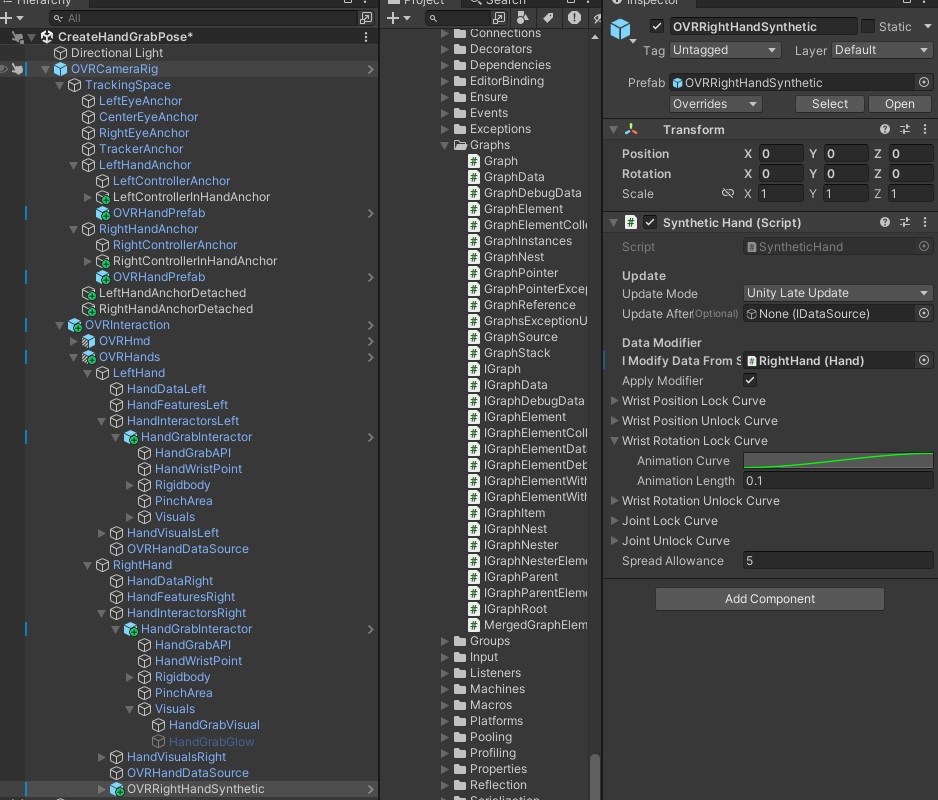Open Transform presets icon
938x800 pixels.
pyautogui.click(x=905, y=129)
